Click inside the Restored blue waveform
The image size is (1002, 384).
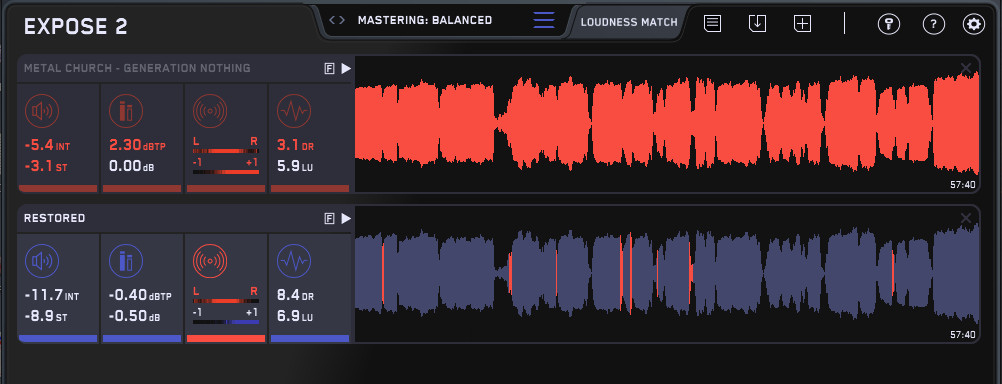[x=667, y=274]
